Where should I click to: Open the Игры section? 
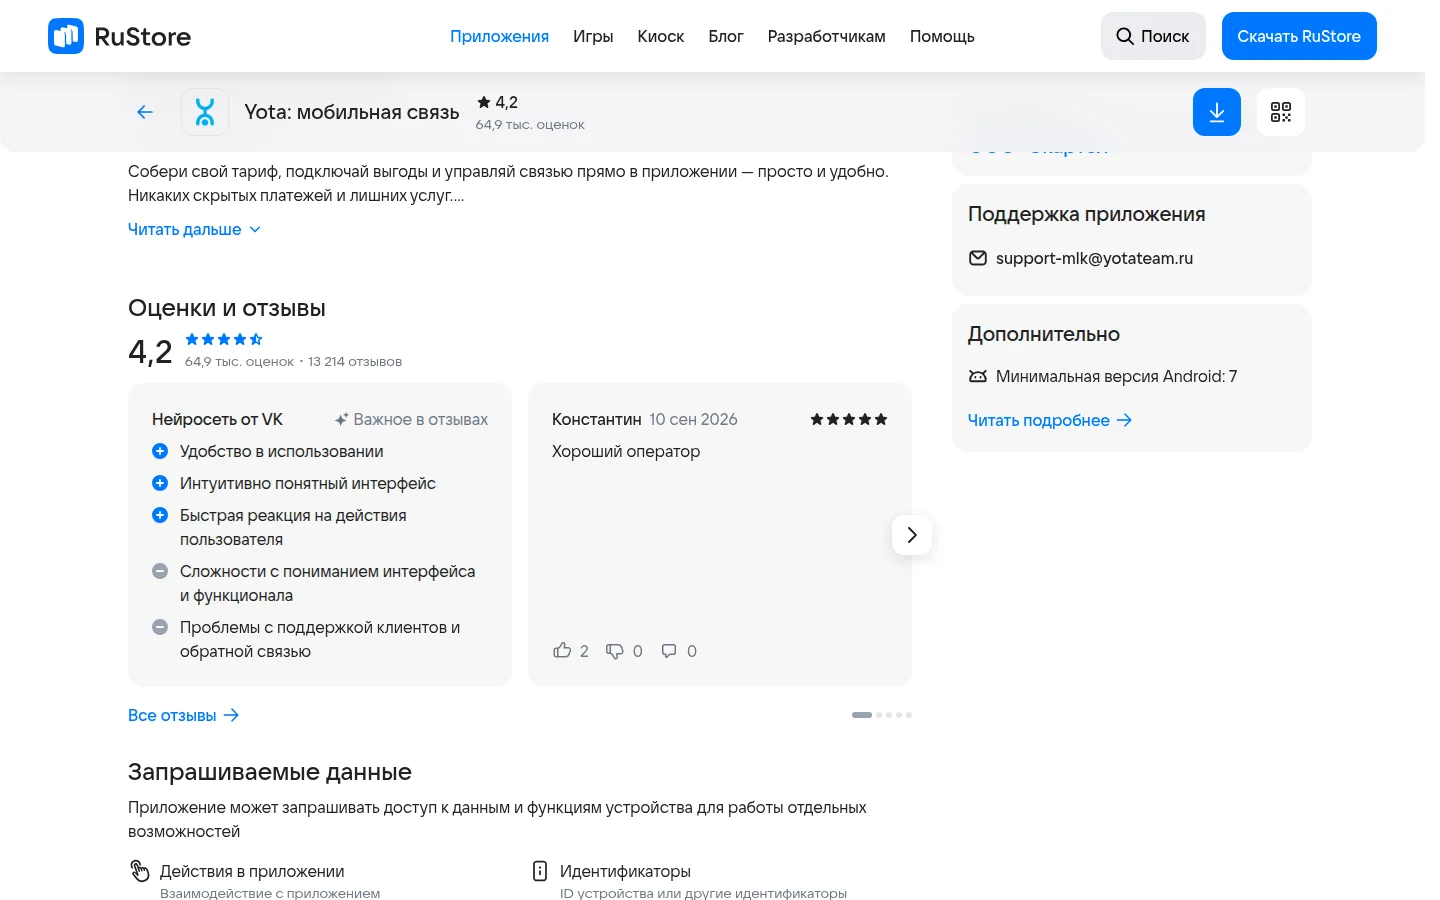tap(593, 36)
